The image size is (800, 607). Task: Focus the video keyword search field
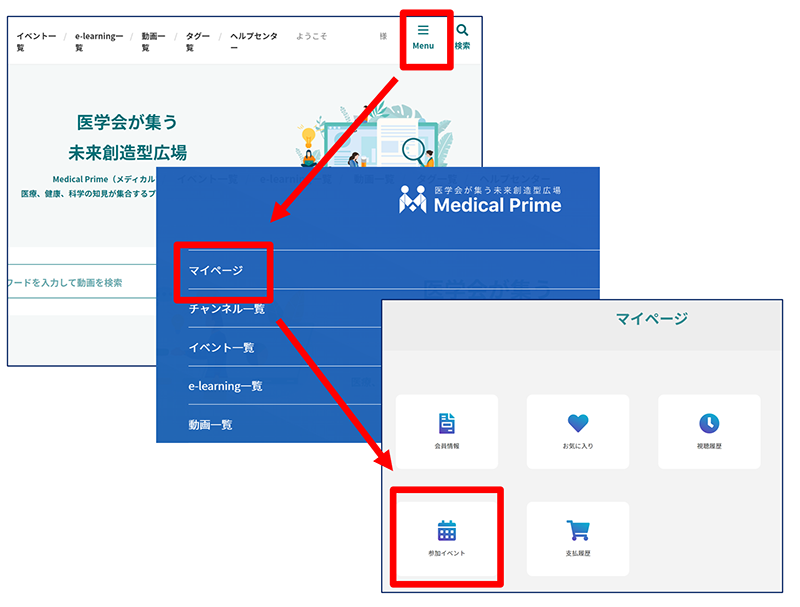pyautogui.click(x=80, y=283)
